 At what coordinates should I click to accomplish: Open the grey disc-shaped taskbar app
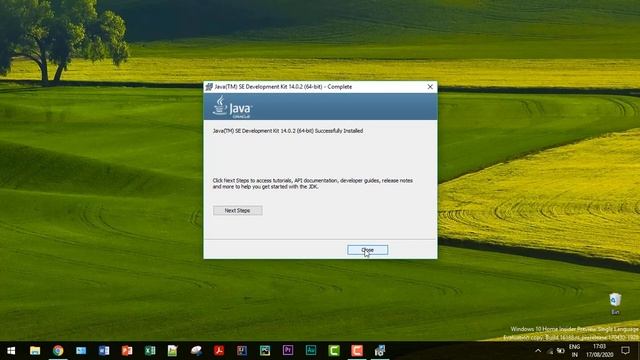[x=196, y=351]
